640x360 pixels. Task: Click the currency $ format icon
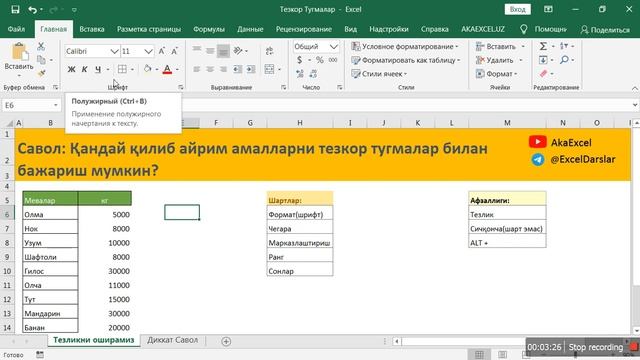tap(300, 60)
